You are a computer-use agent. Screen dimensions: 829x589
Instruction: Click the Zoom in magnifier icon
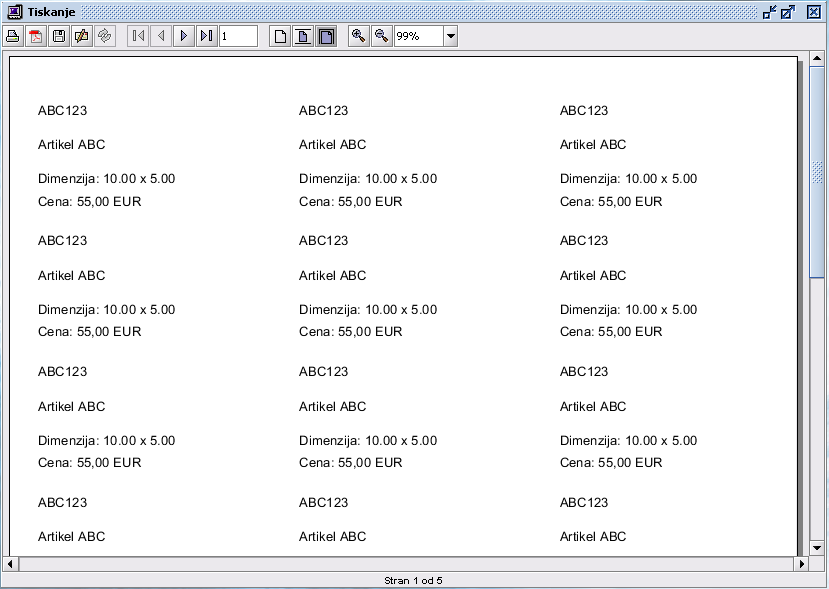(358, 36)
